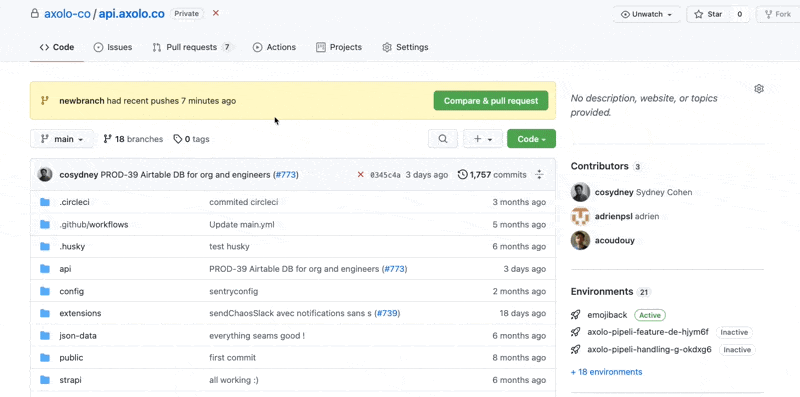Open the public folder
This screenshot has width=800, height=397.
coord(71,358)
